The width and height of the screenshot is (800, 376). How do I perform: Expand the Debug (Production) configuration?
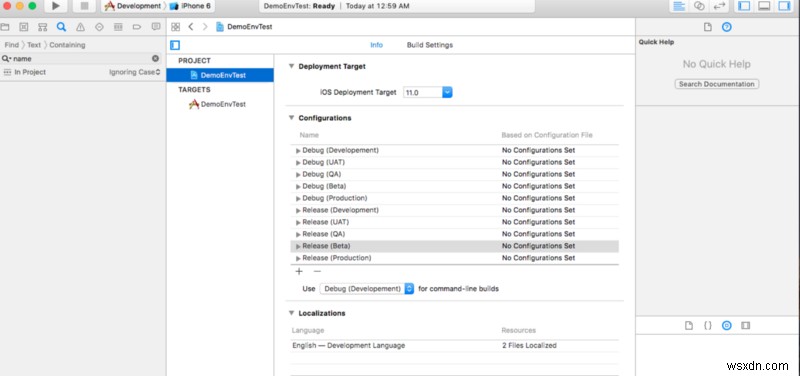(298, 198)
